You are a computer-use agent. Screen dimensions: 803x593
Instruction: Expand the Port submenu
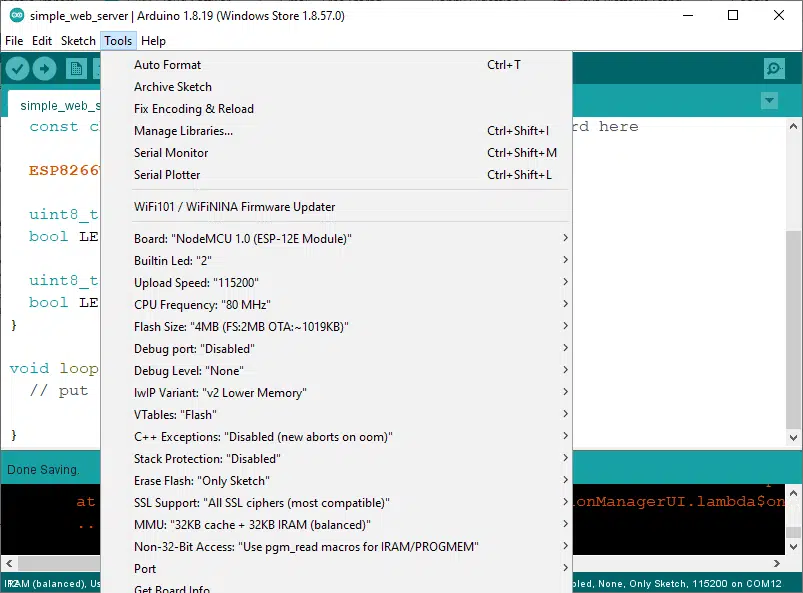(x=336, y=569)
